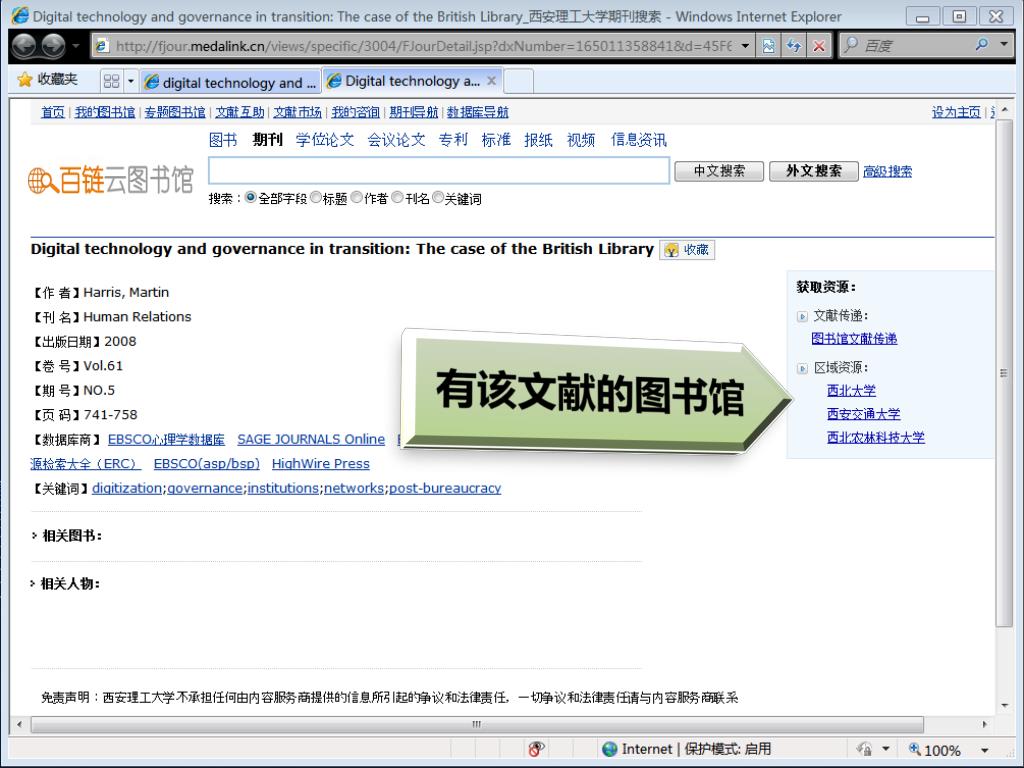Select the 专利 search category
This screenshot has width=1024, height=768.
point(453,140)
